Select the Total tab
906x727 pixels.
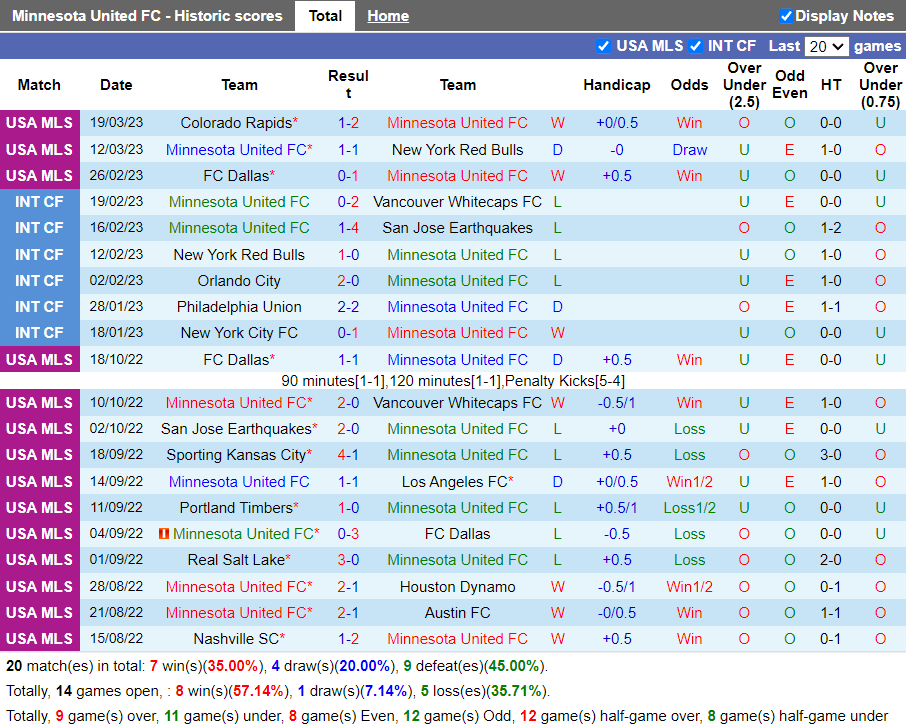tap(325, 16)
